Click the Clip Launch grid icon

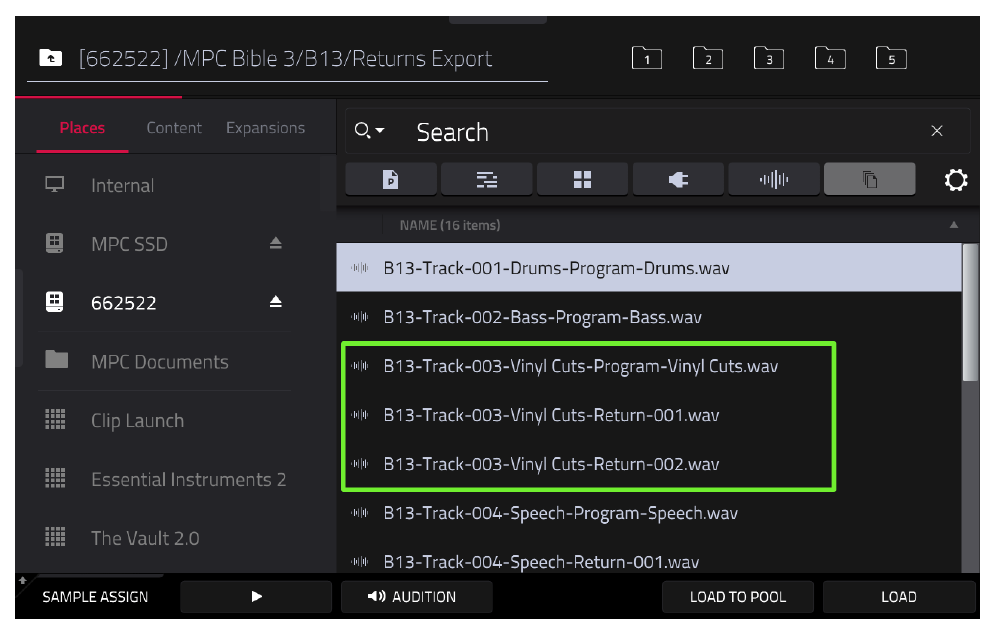click(55, 419)
